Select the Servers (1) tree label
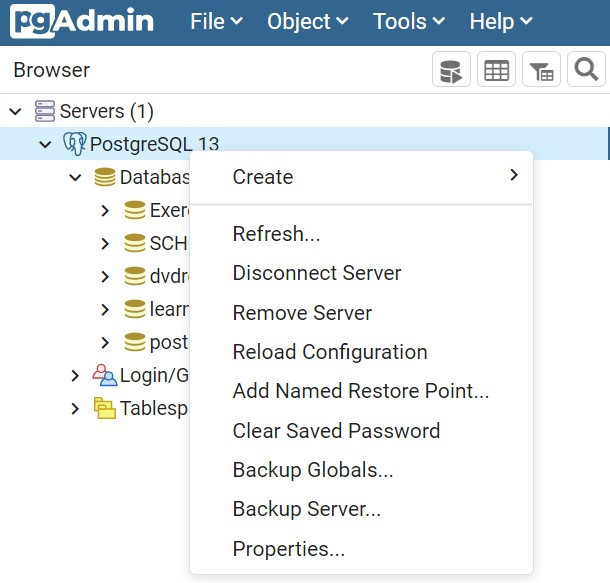This screenshot has height=583, width=610. tap(107, 112)
